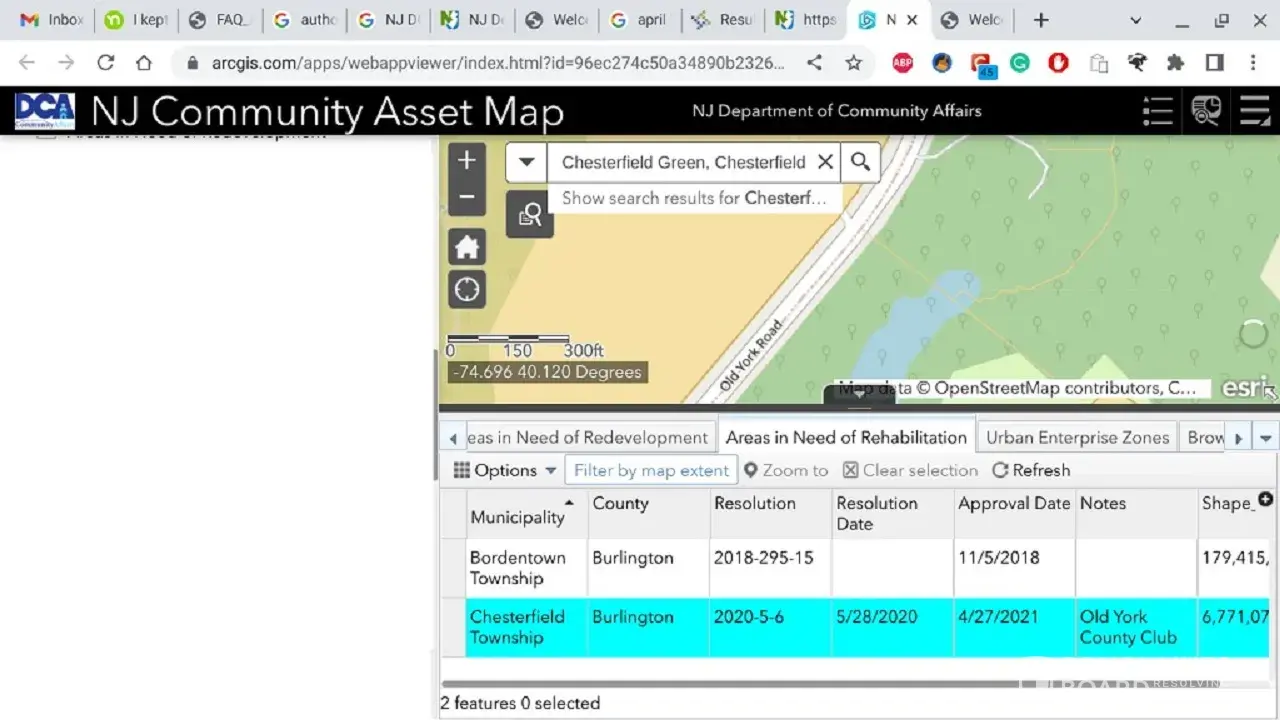This screenshot has width=1280, height=720.
Task: Toggle the partially hidden layer checkbox
Action: tap(46, 135)
